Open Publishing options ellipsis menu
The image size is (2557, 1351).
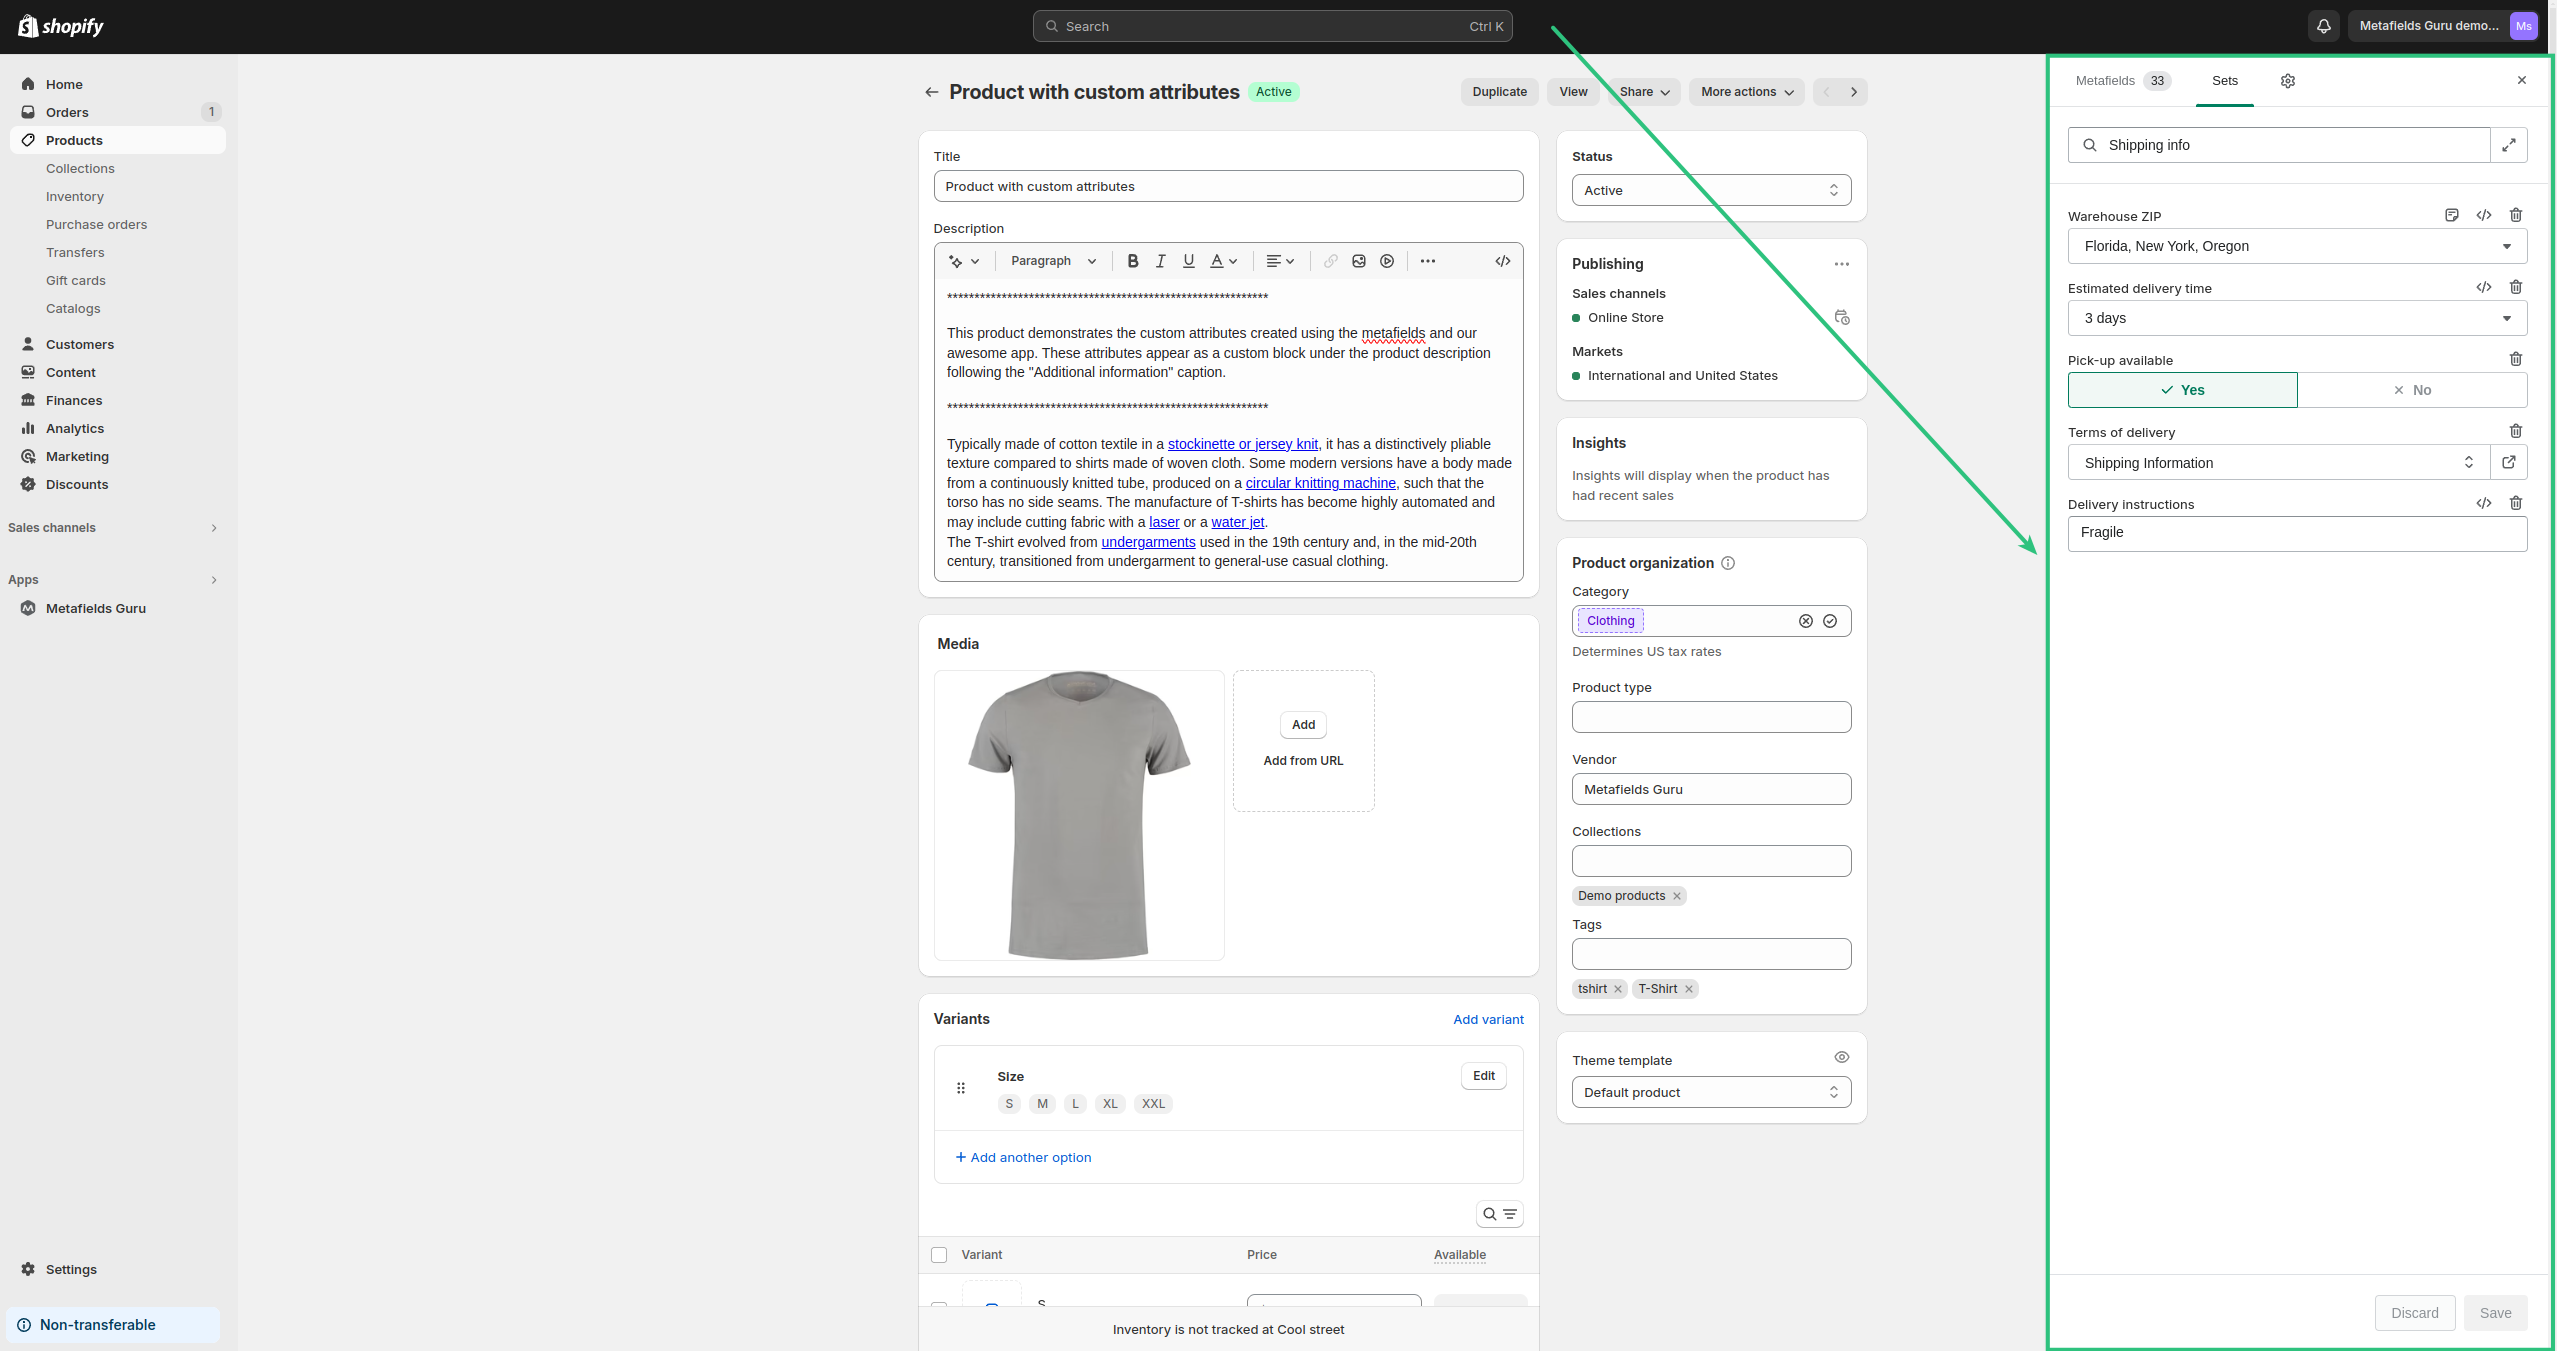point(1841,264)
